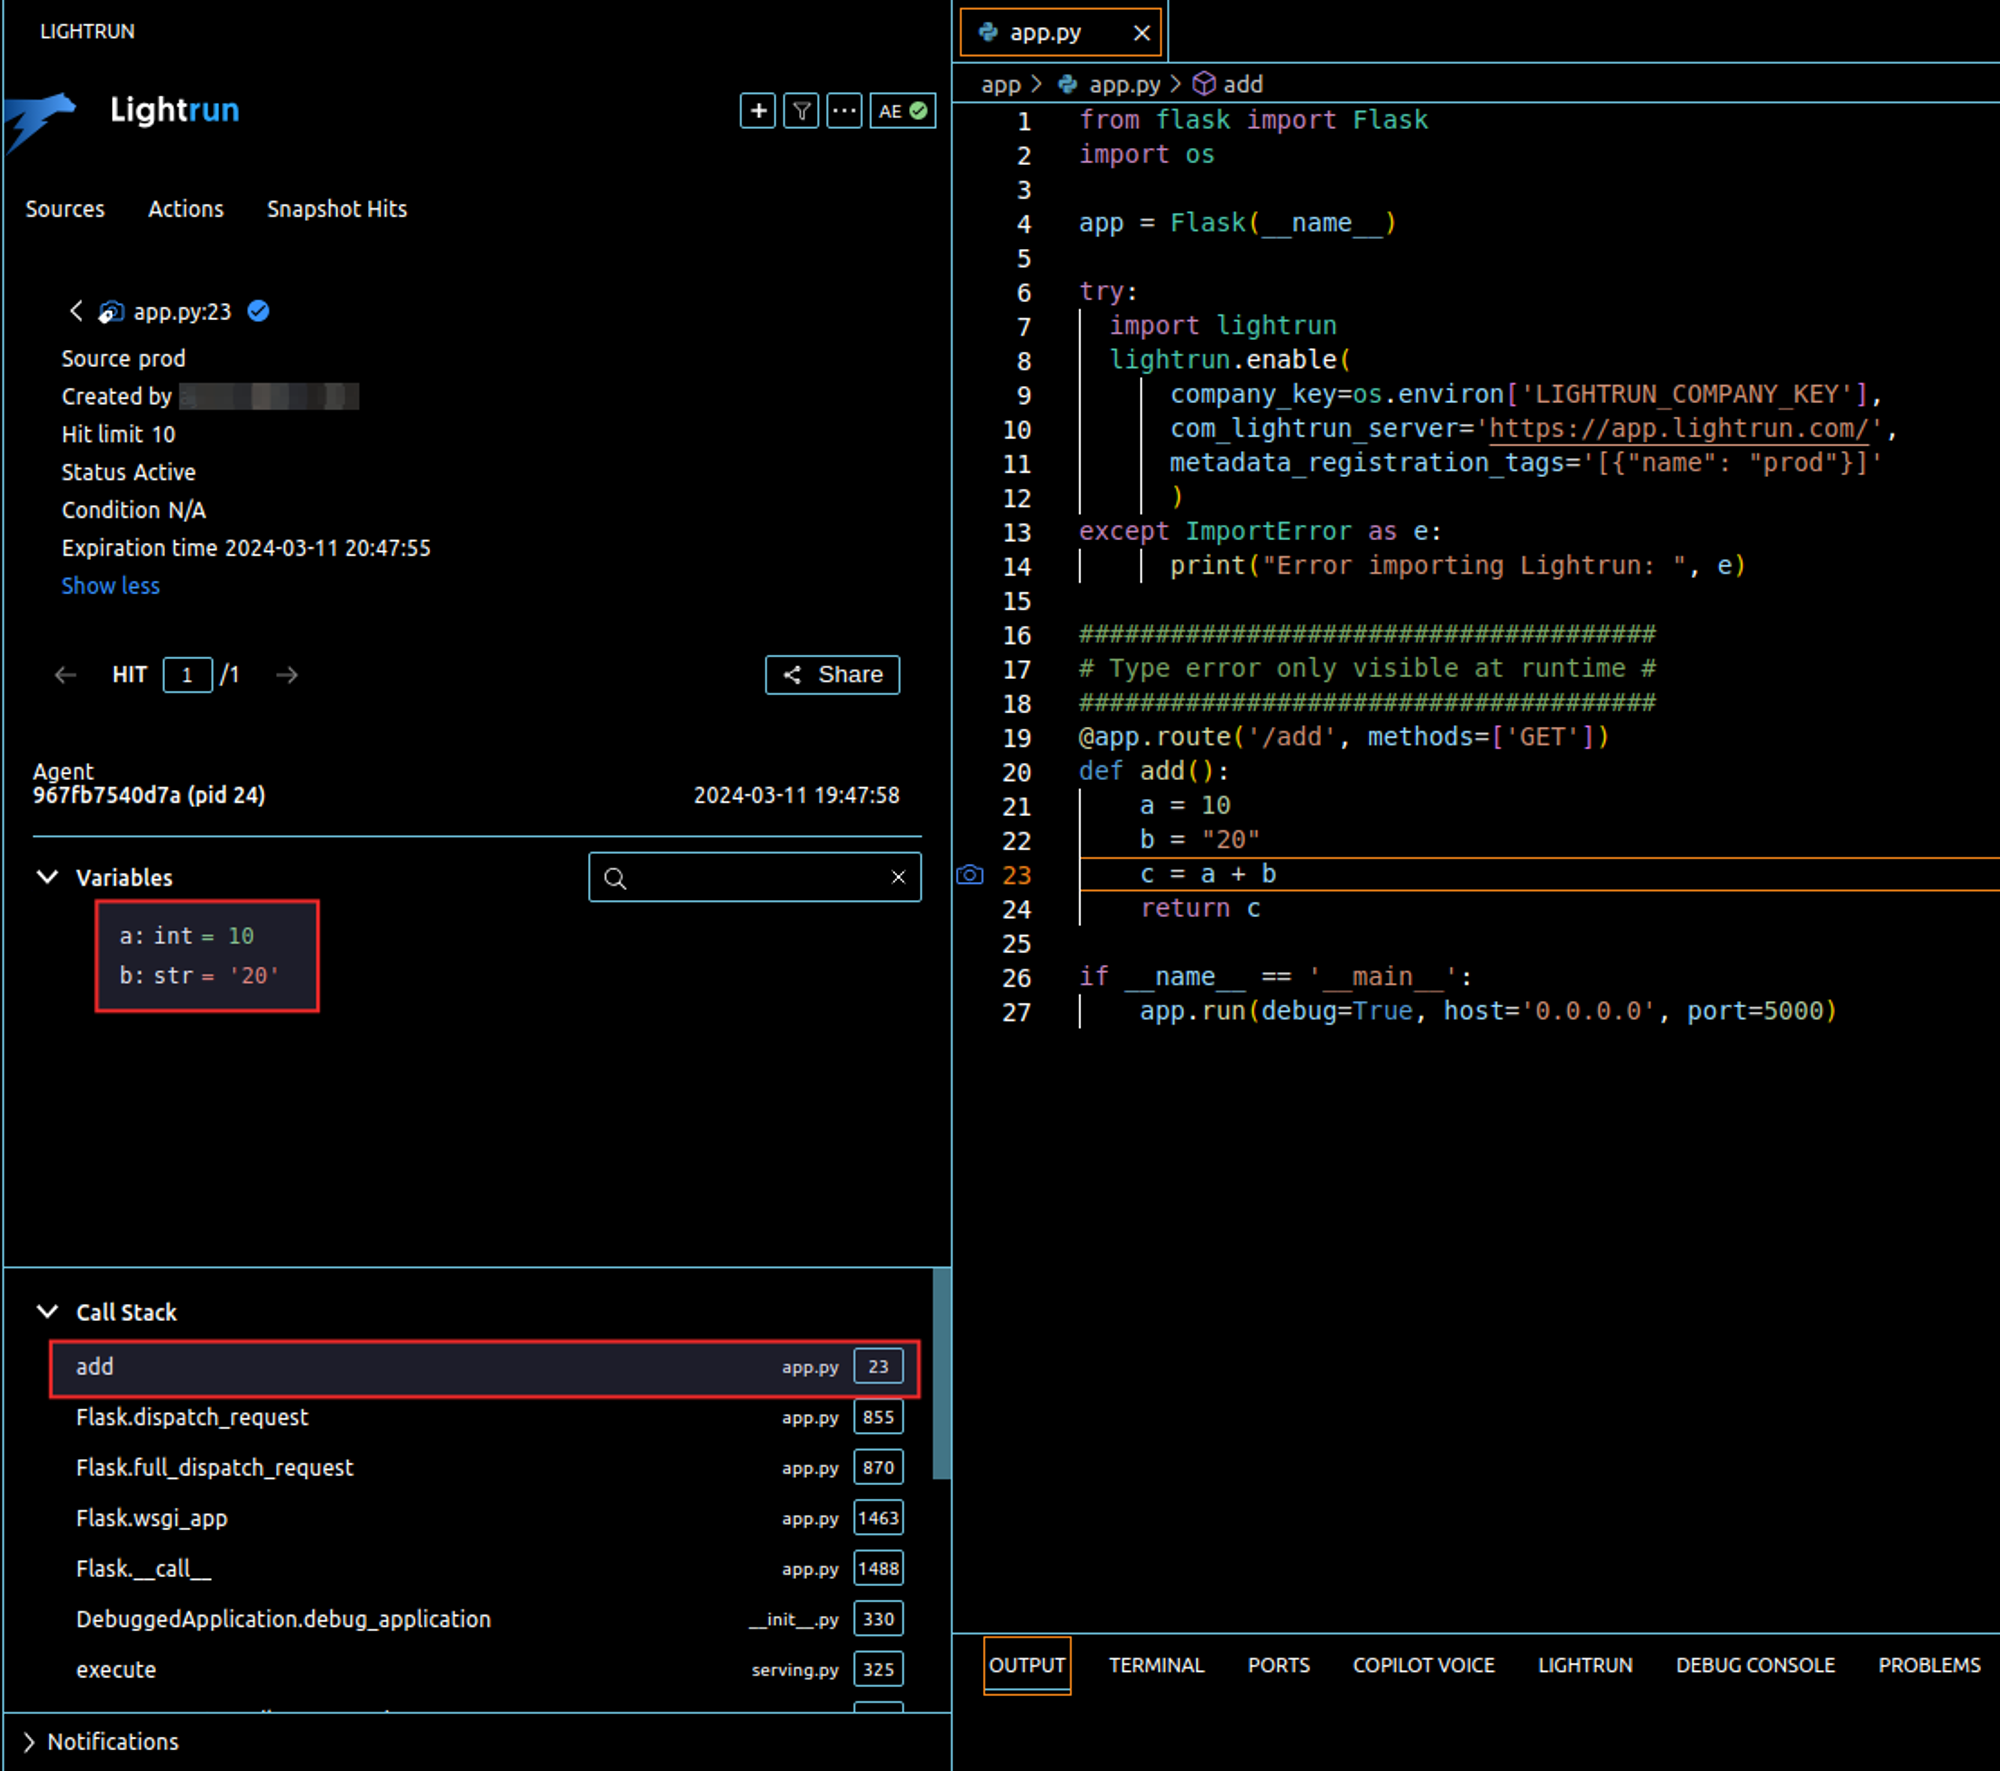Viewport: 2000px width, 1771px height.
Task: Click the back chevron beside app.py:23
Action: [76, 311]
